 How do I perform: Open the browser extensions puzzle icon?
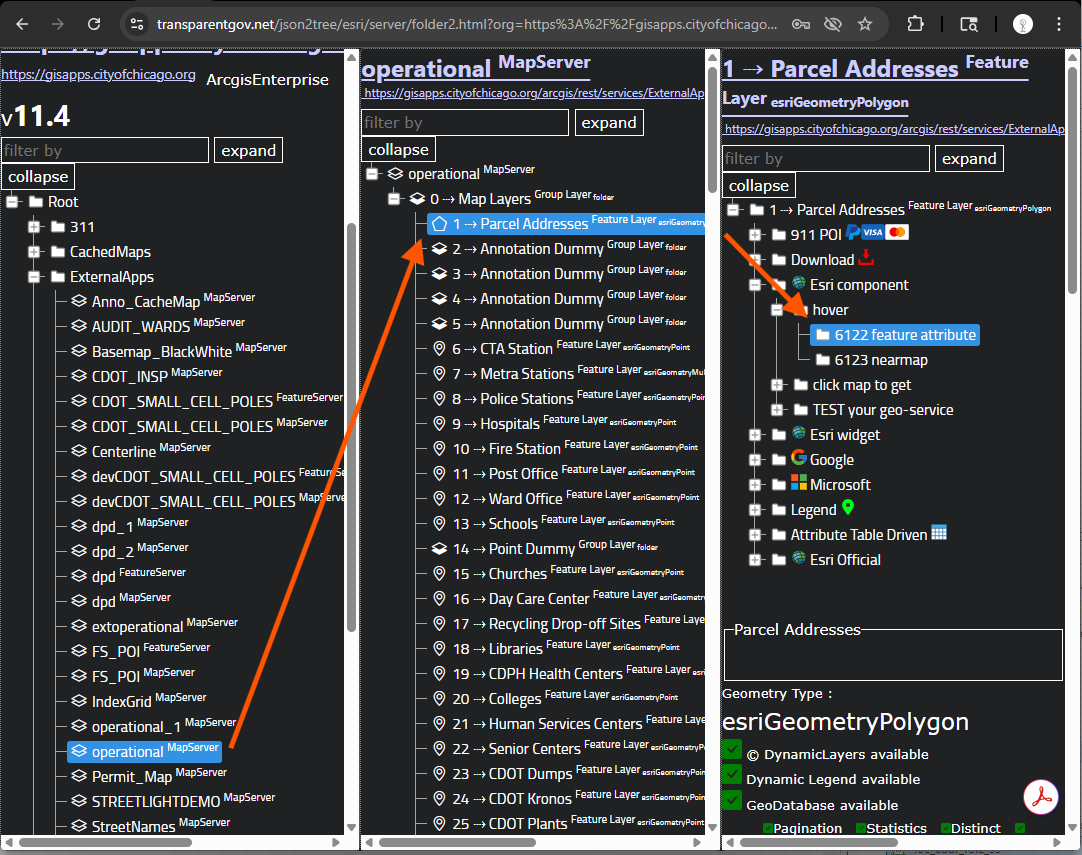pyautogui.click(x=915, y=24)
